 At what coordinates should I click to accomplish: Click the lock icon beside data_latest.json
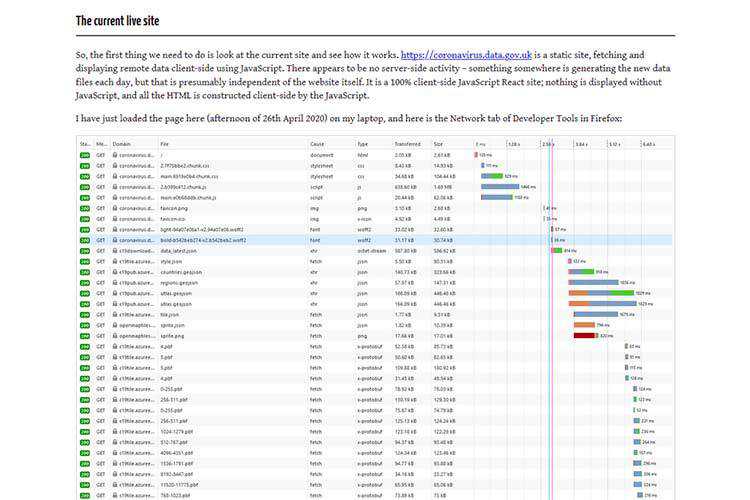point(115,251)
